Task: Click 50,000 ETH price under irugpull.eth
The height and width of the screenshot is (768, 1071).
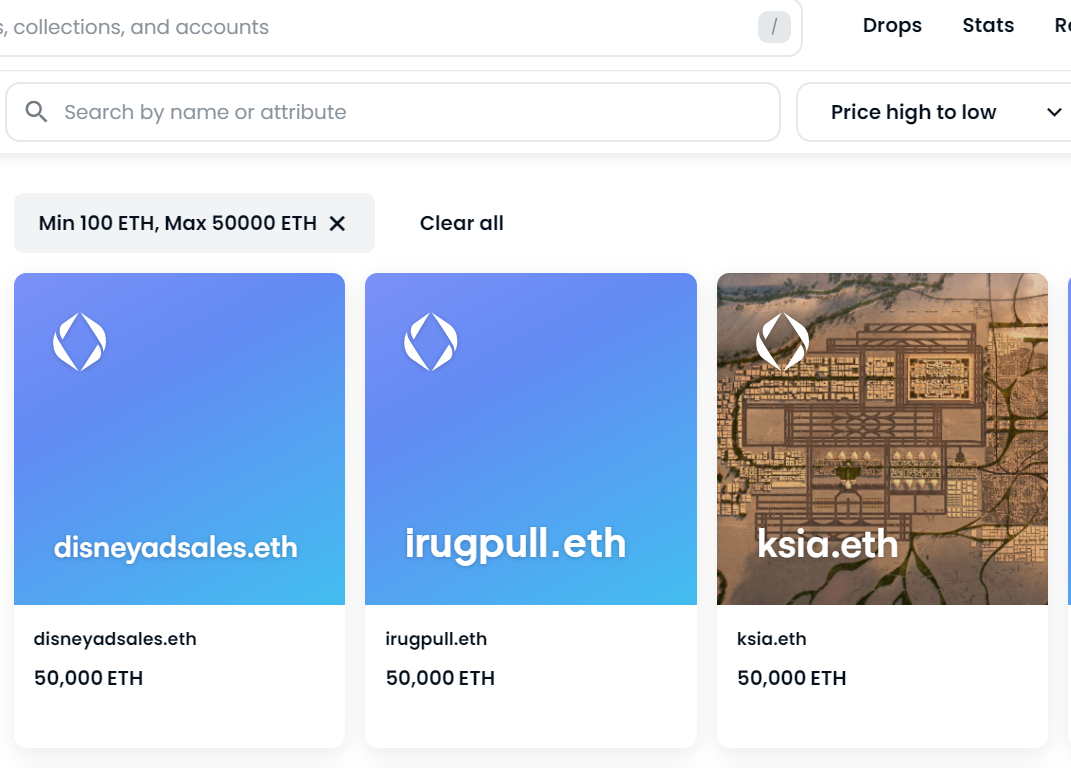Action: click(440, 678)
